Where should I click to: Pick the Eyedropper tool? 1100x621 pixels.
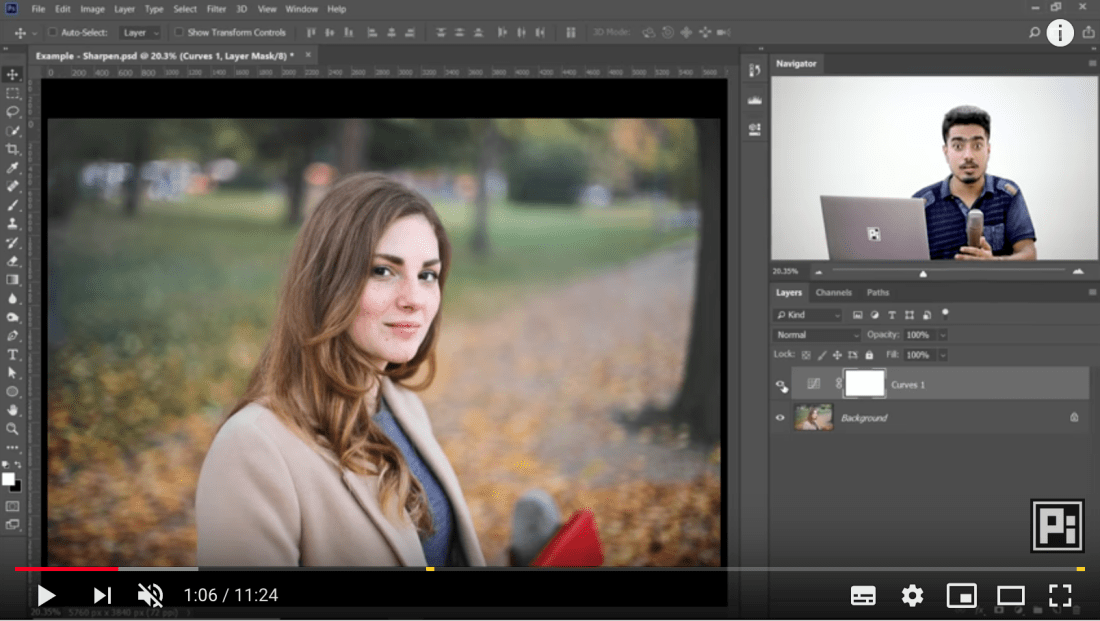pyautogui.click(x=13, y=168)
